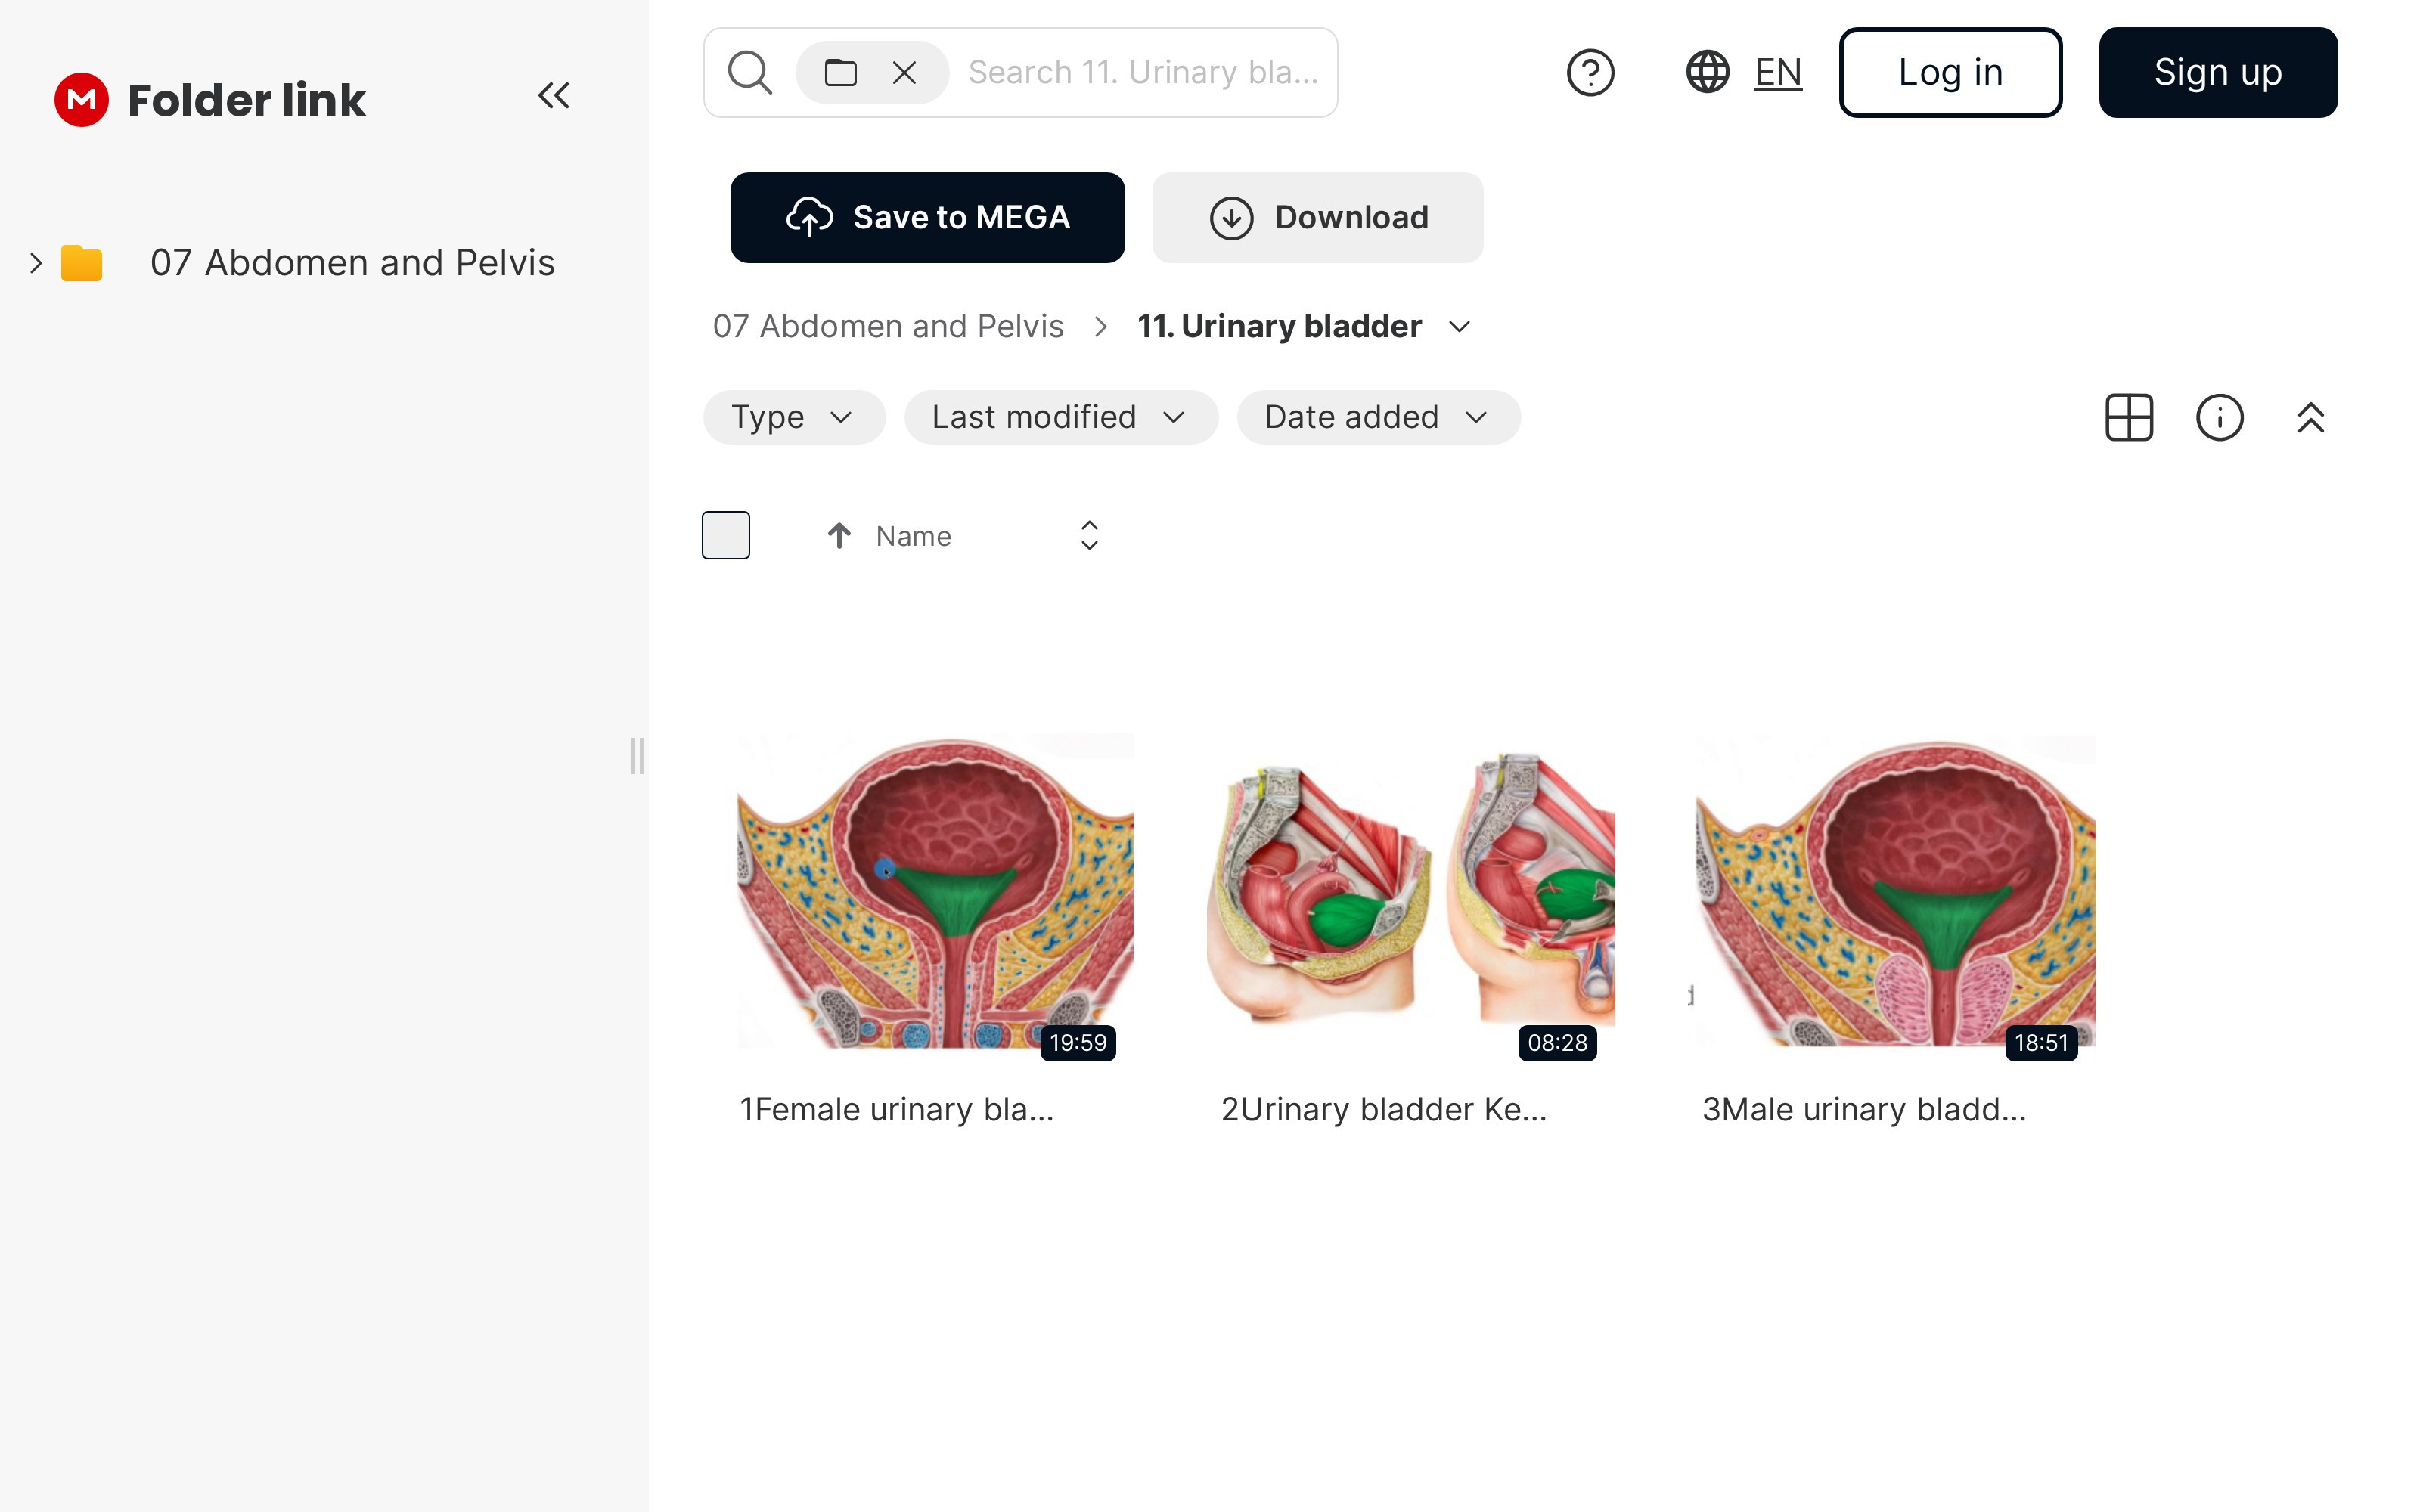The height and width of the screenshot is (1512, 2420).
Task: Open the Date added filter dropdown
Action: [1378, 417]
